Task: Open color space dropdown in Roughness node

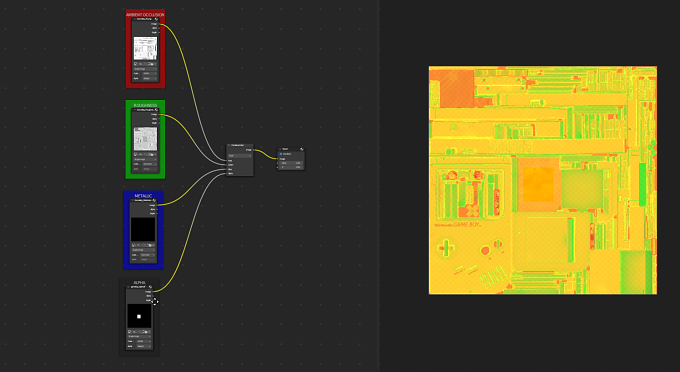Action: pos(149,164)
